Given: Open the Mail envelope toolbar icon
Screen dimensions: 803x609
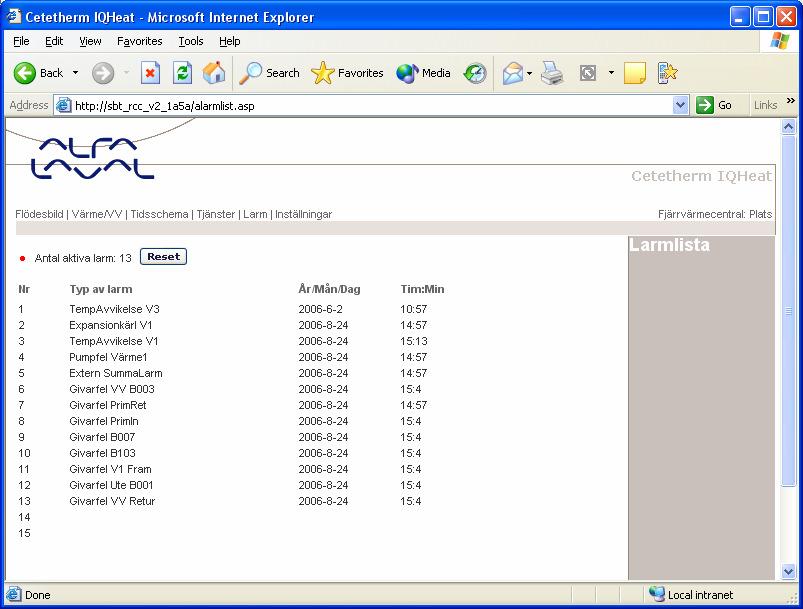Looking at the screenshot, I should pyautogui.click(x=513, y=73).
